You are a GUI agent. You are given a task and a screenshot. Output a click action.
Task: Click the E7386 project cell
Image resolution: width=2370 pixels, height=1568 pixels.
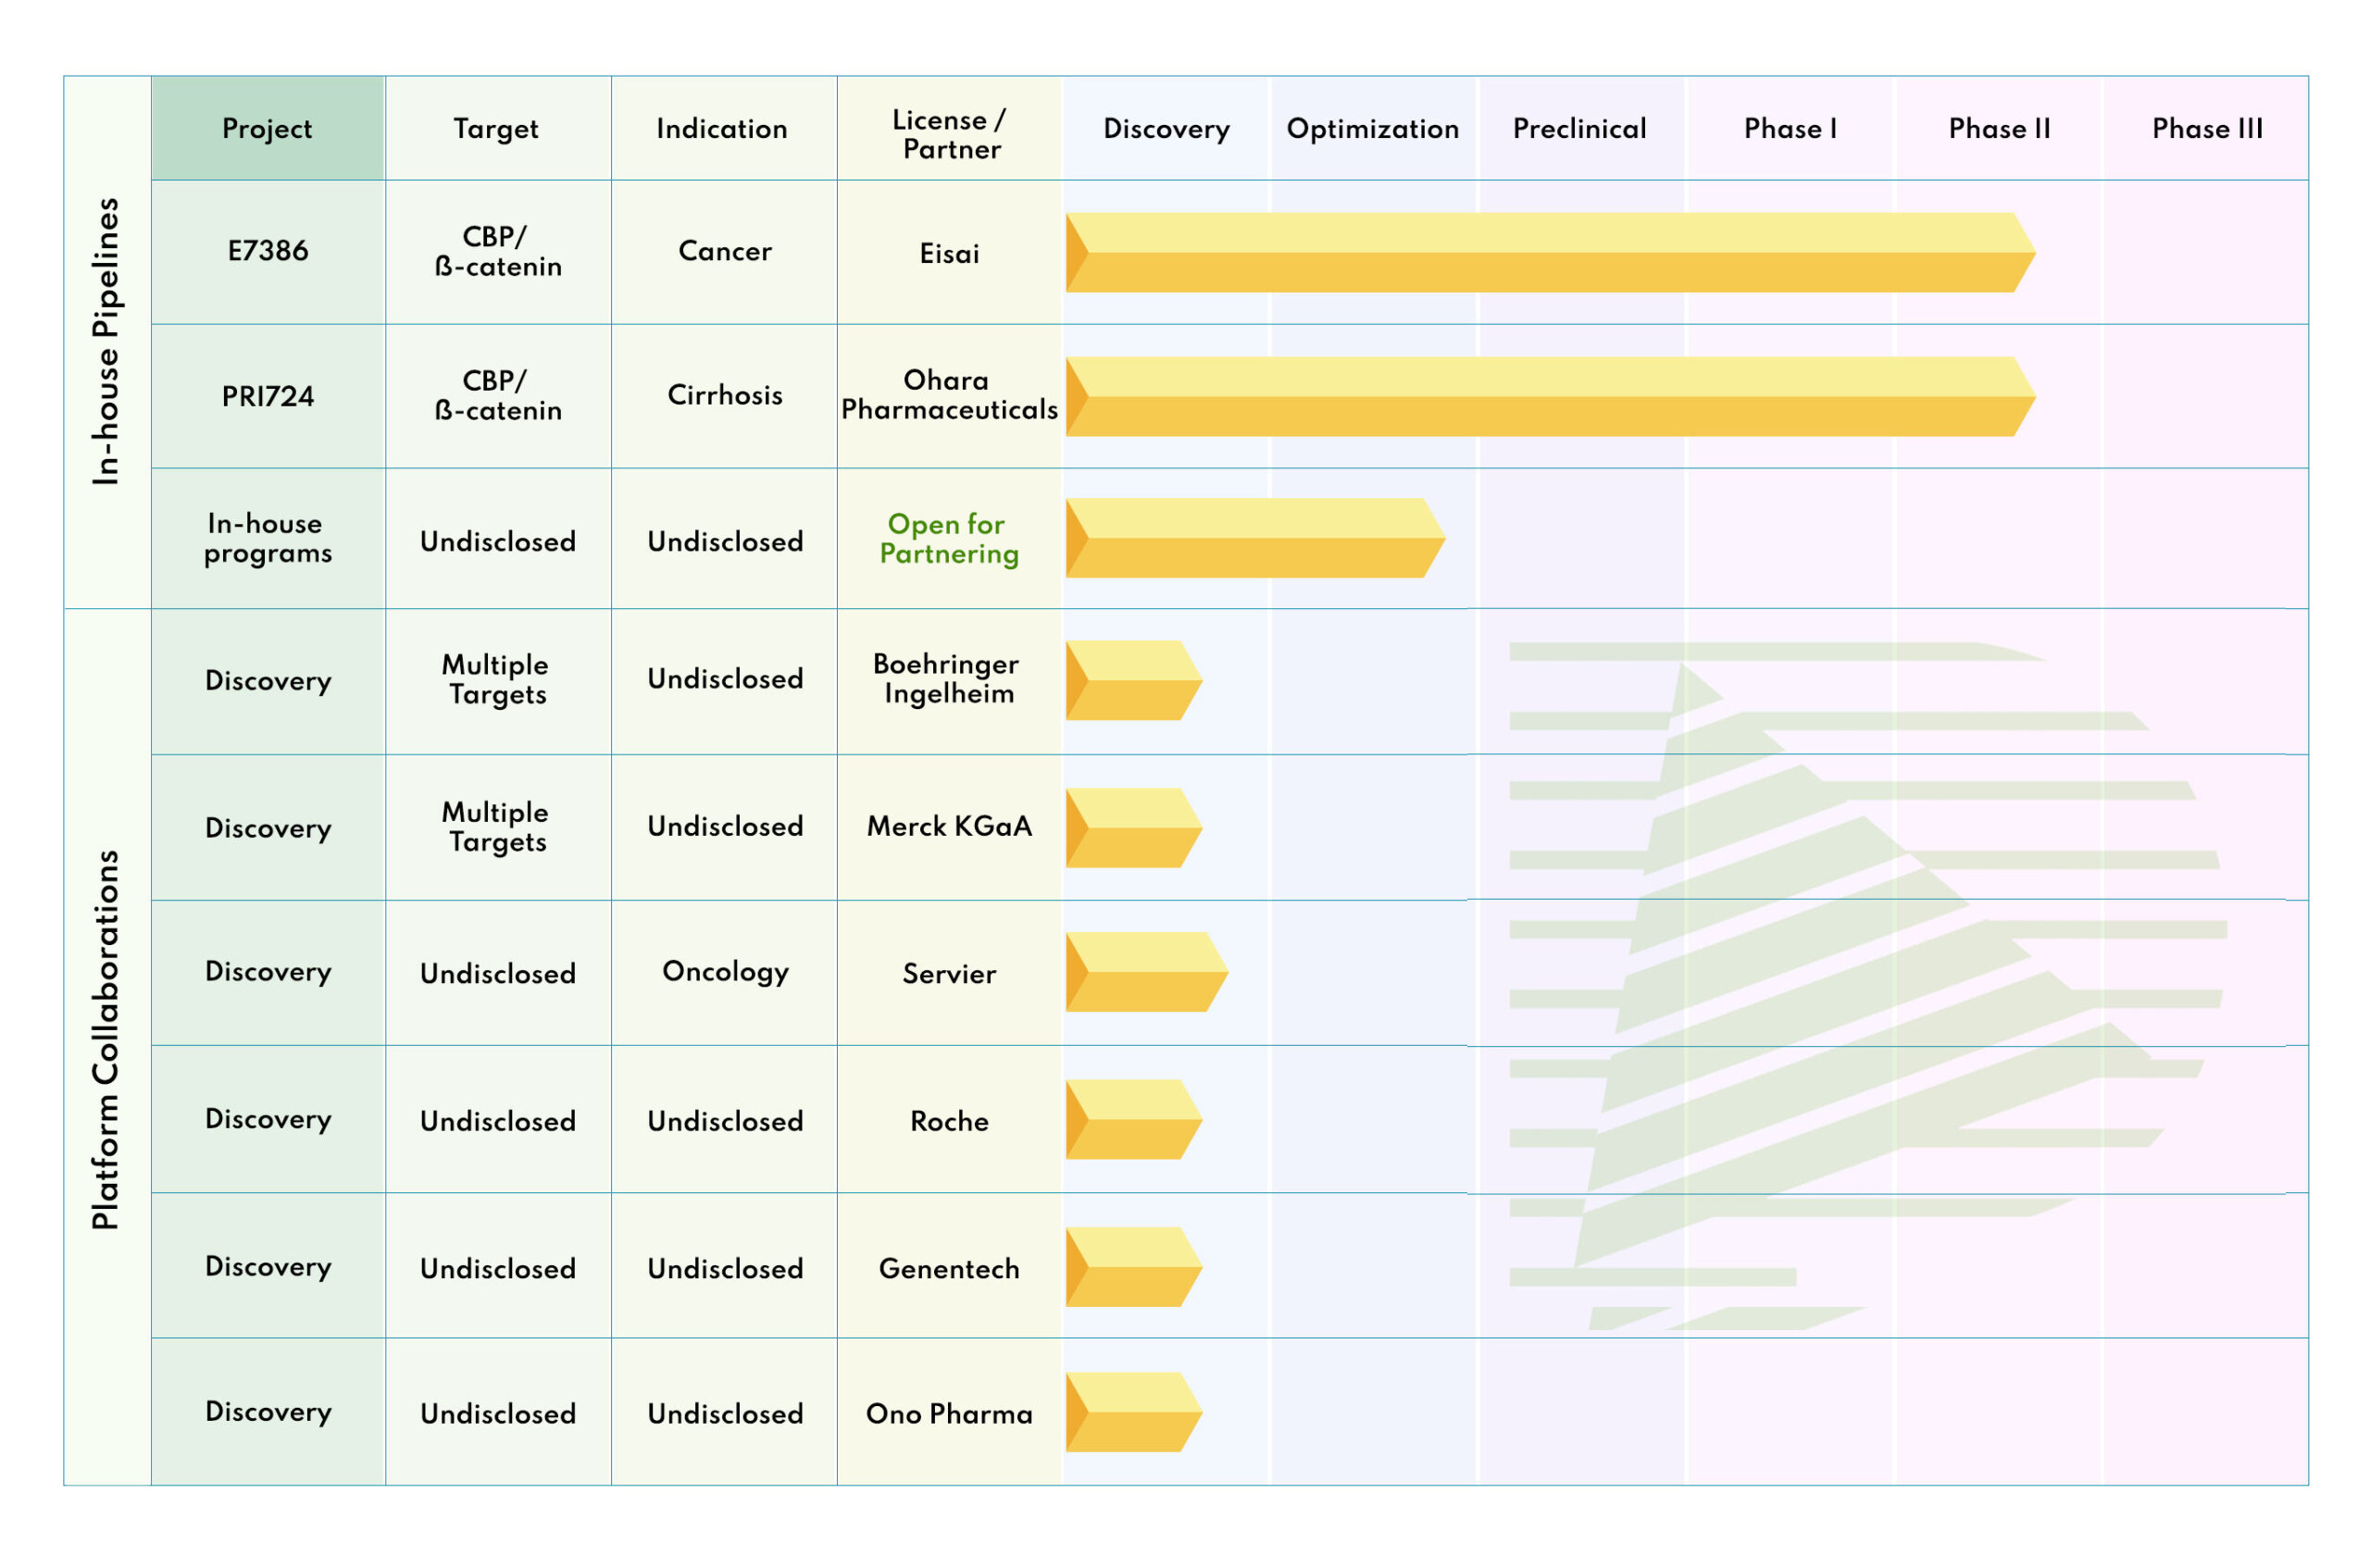click(268, 251)
